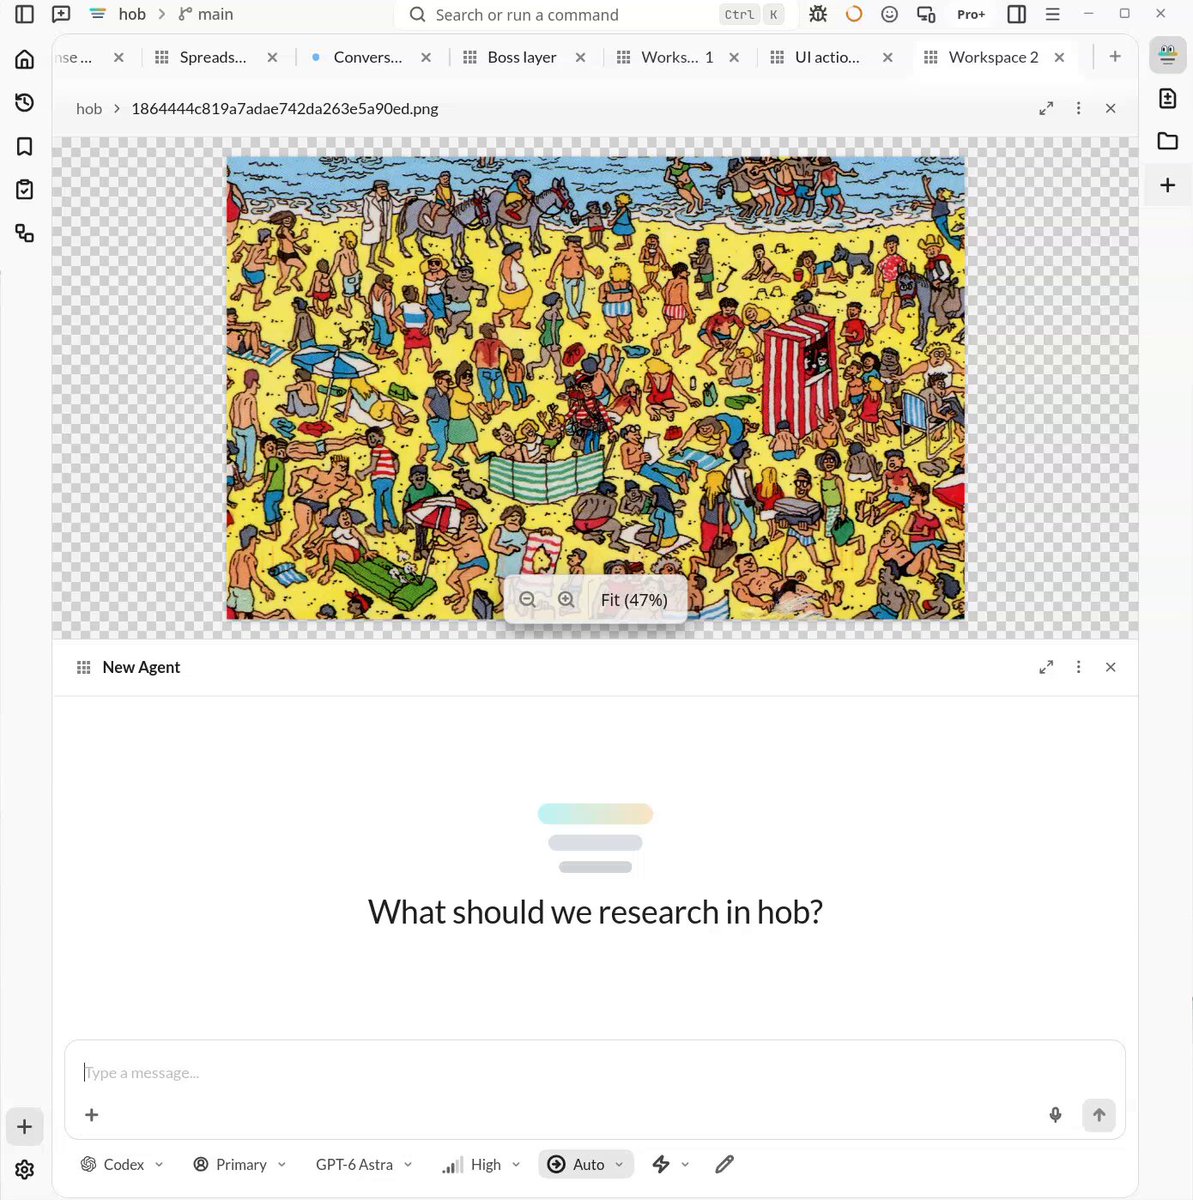Screen dimensions: 1193x1200
Task: Click the microphone voice input icon
Action: (1055, 1115)
